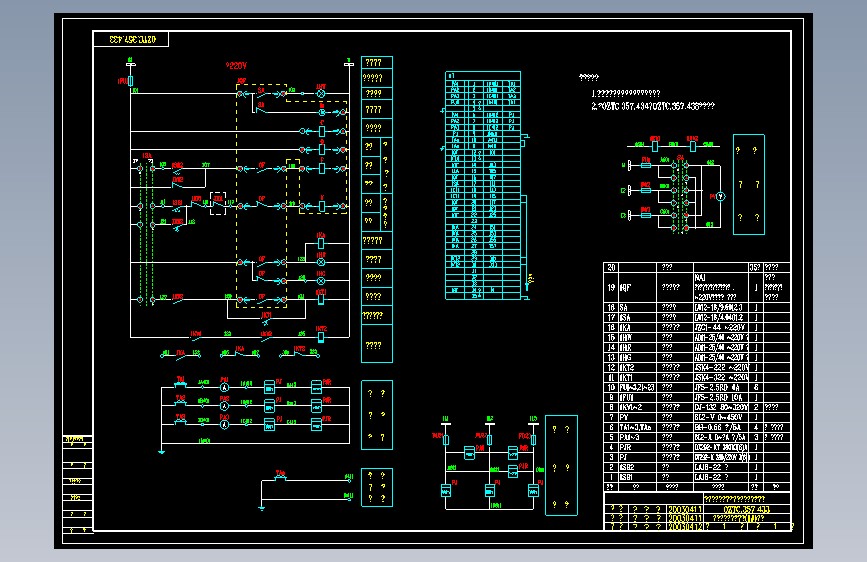Click the SA cell in parts list row 18
Image resolution: width=867 pixels, height=562 pixels.
638,308
